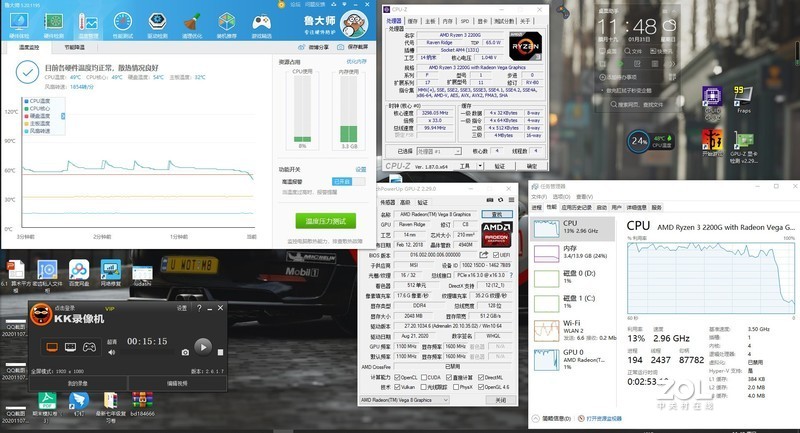Click Lookup button in GPU-Z
This screenshot has width=800, height=433.
497,214
